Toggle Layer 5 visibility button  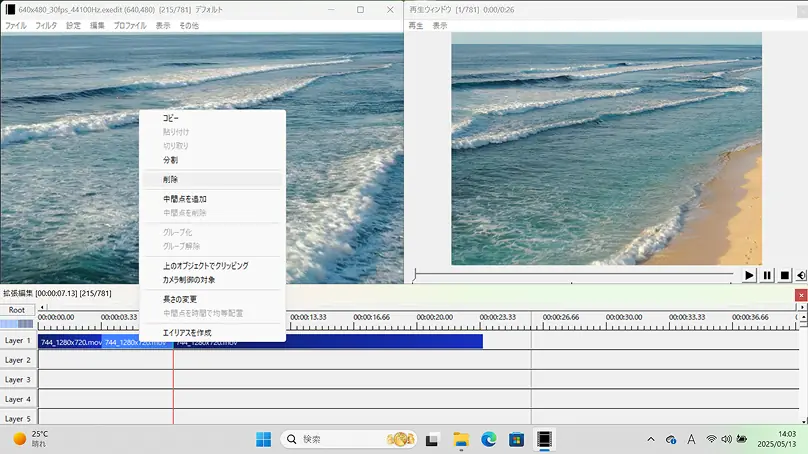coord(18,418)
